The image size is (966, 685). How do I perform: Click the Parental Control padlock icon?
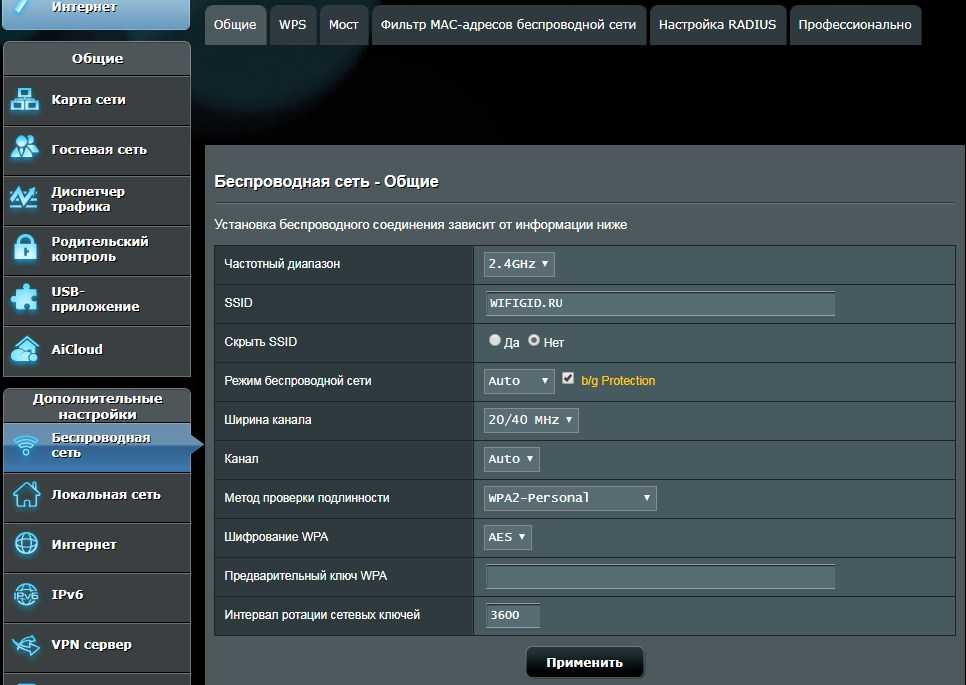coord(25,248)
